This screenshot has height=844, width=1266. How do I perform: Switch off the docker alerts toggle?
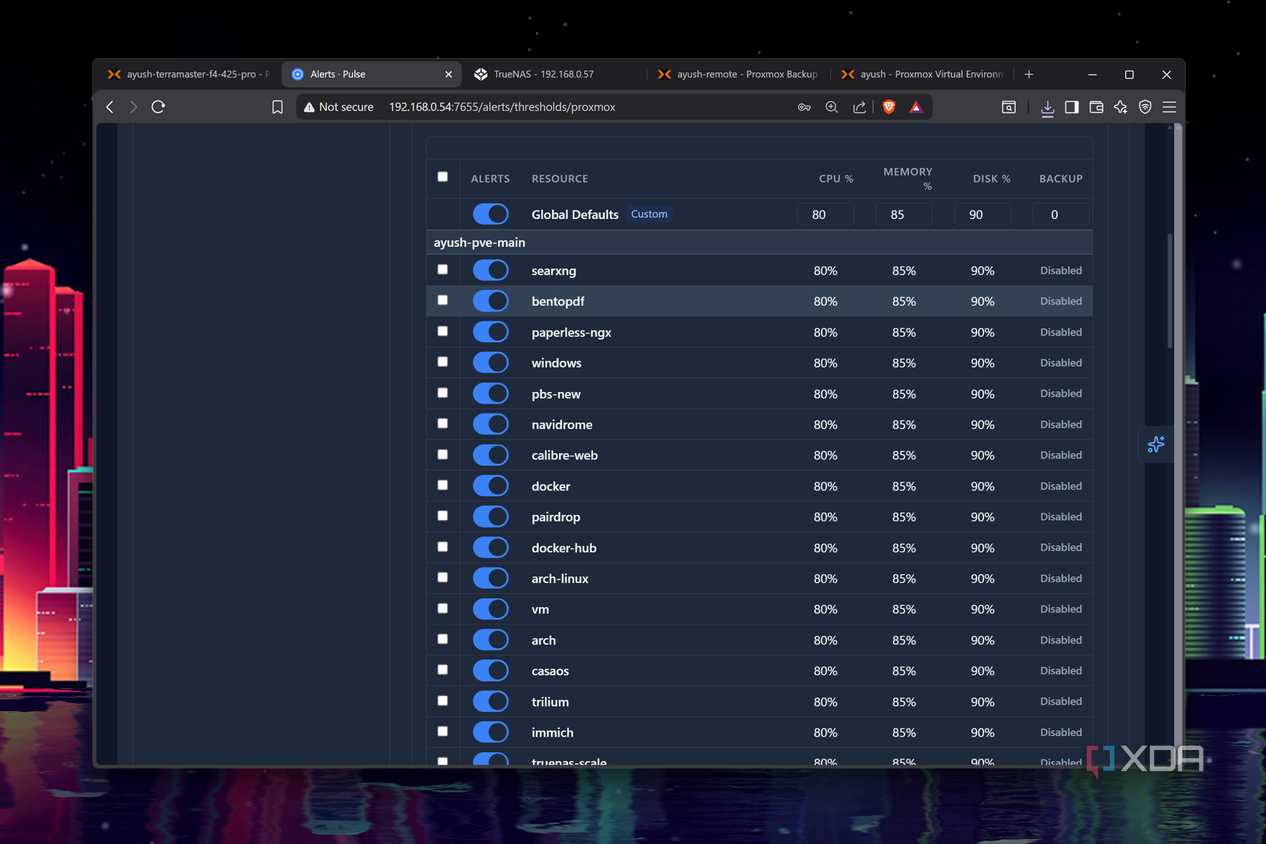(491, 486)
